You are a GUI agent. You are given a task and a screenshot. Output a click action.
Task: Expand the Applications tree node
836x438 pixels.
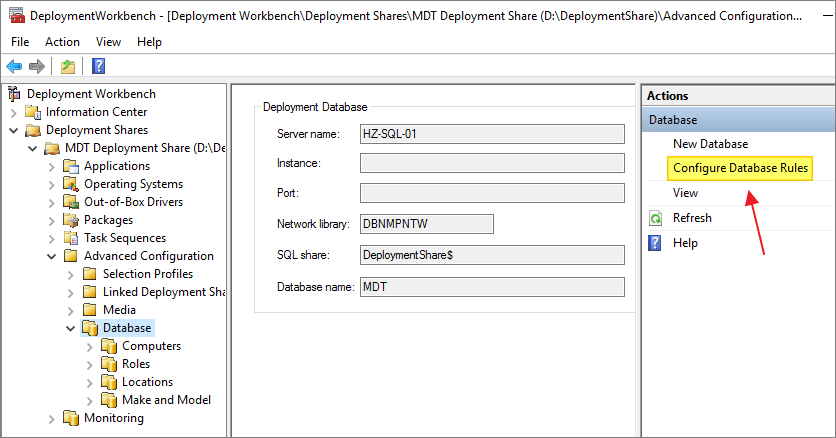pyautogui.click(x=52, y=166)
